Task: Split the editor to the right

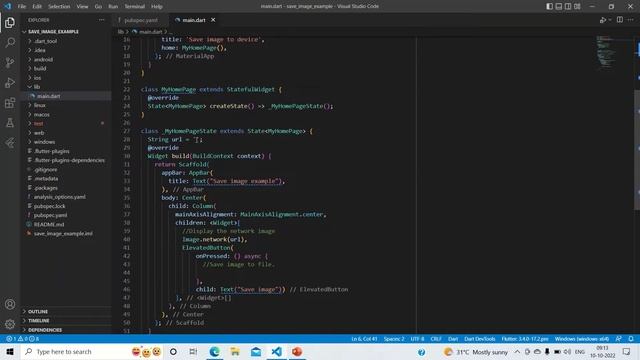Action: point(620,20)
